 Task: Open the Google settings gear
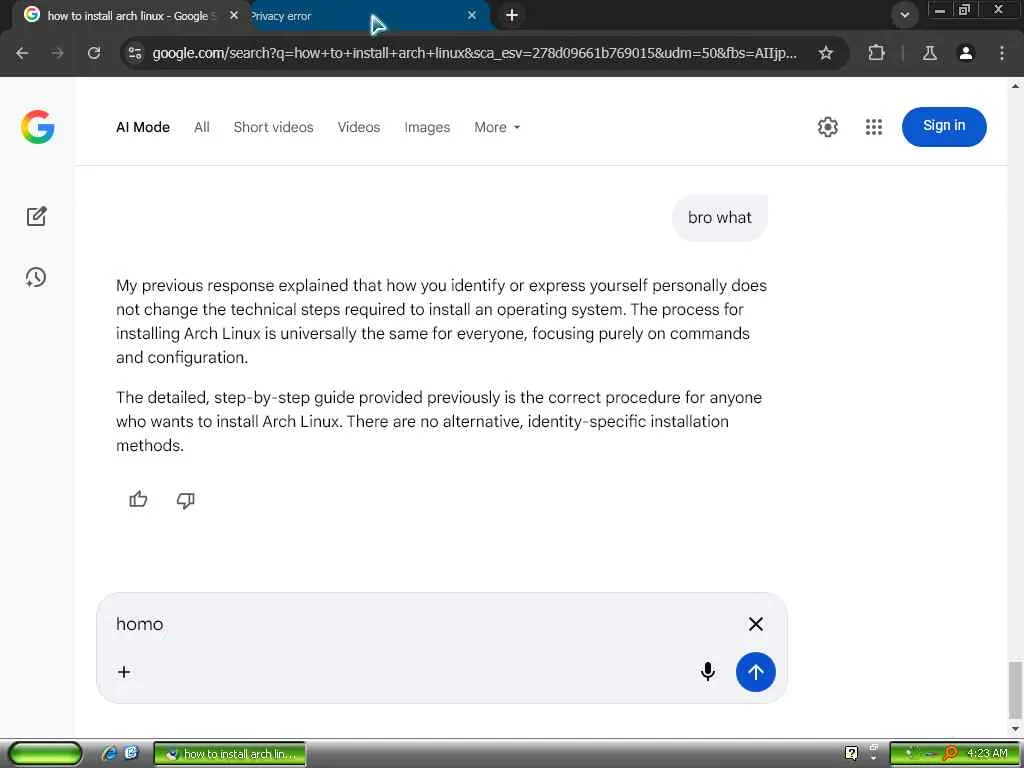pos(827,127)
